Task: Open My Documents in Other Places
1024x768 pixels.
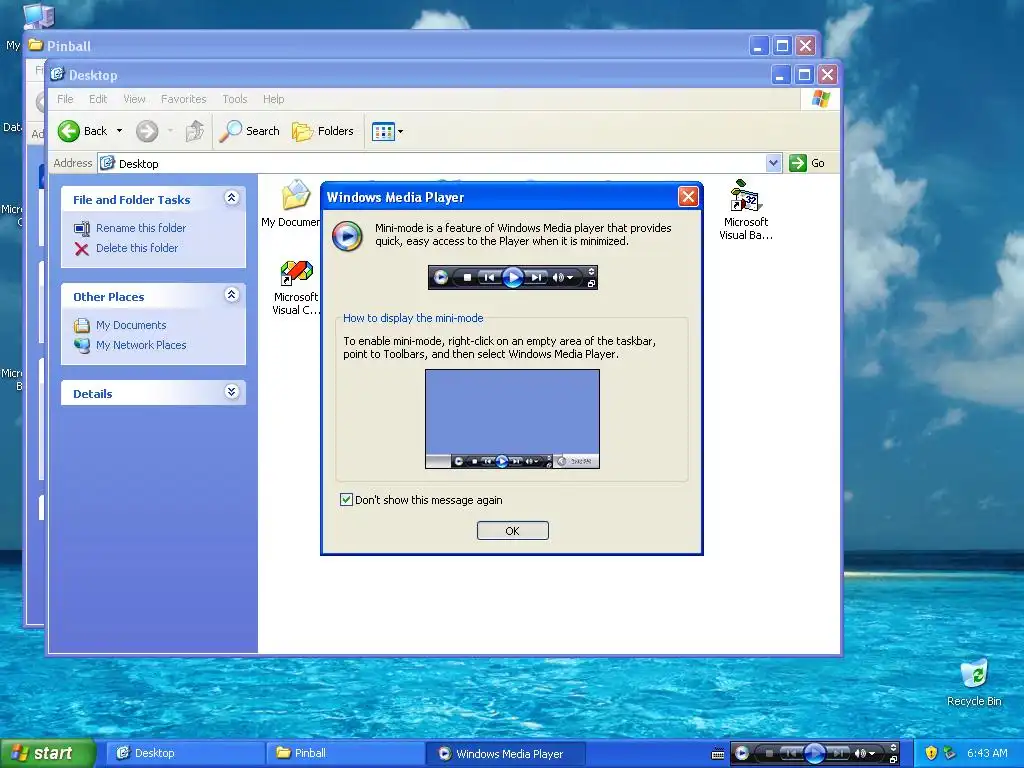Action: point(131,325)
